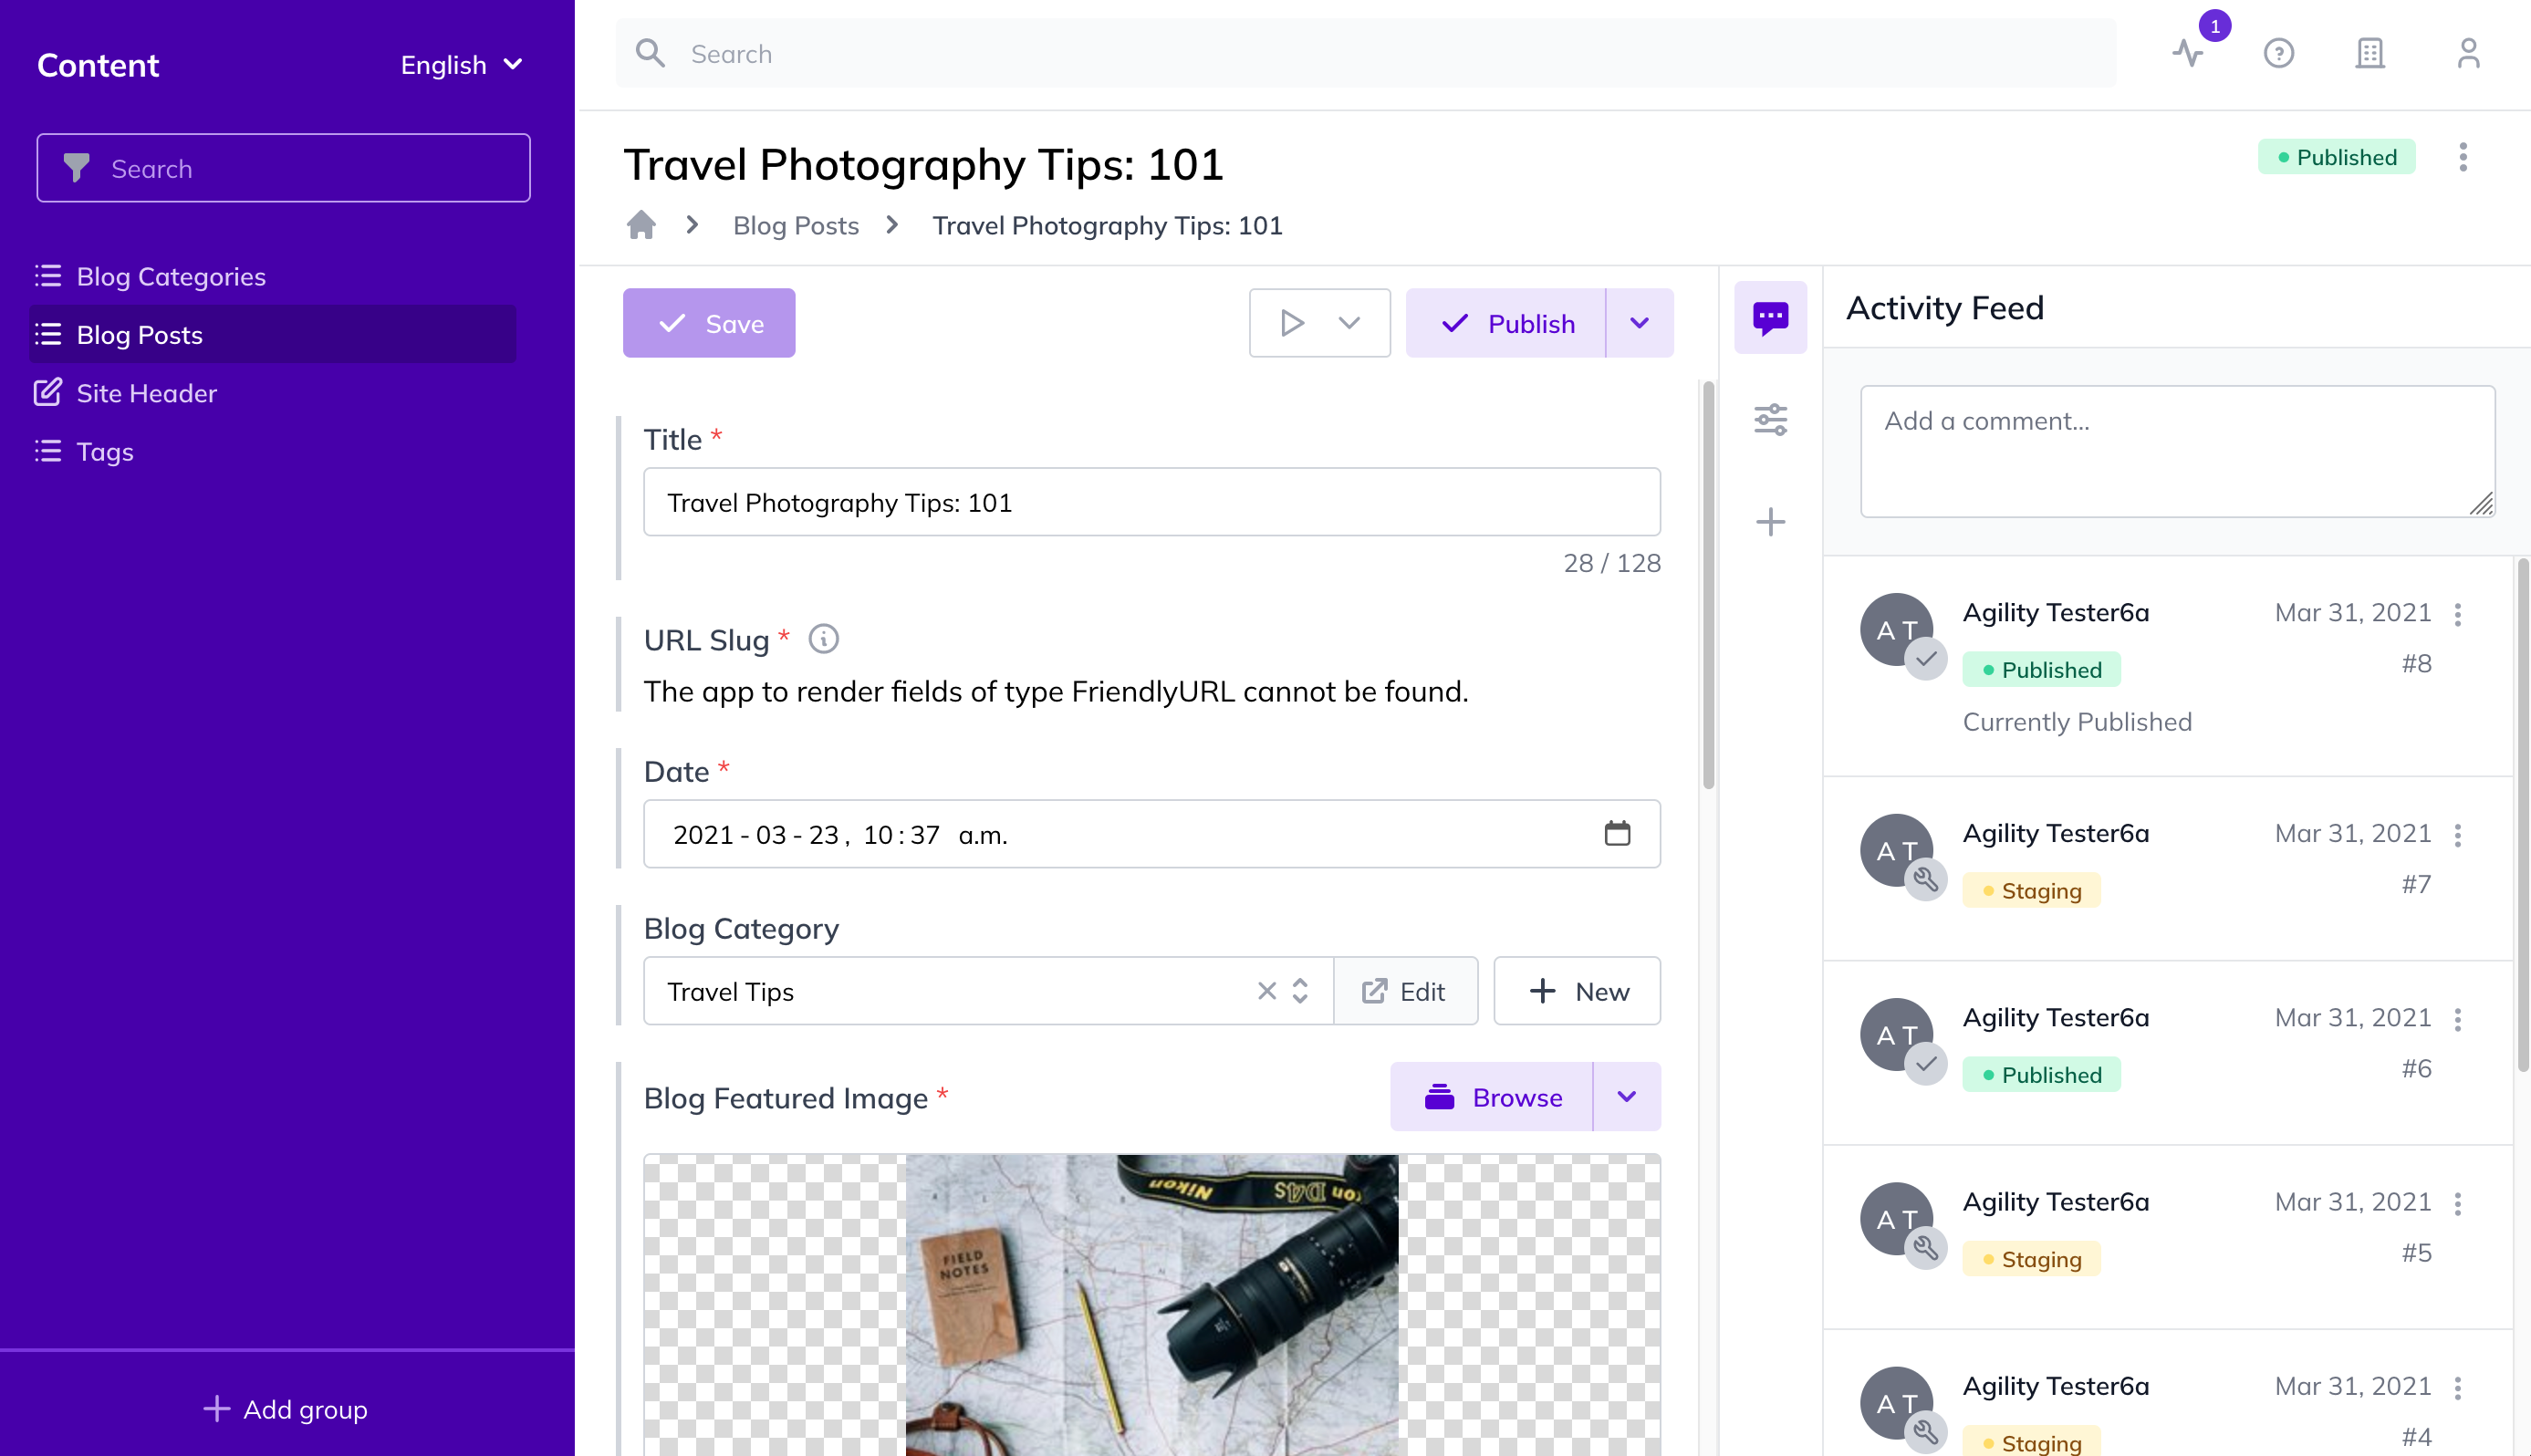Click the Travel Photography Tips breadcrumb
This screenshot has width=2531, height=1456.
pyautogui.click(x=1107, y=226)
